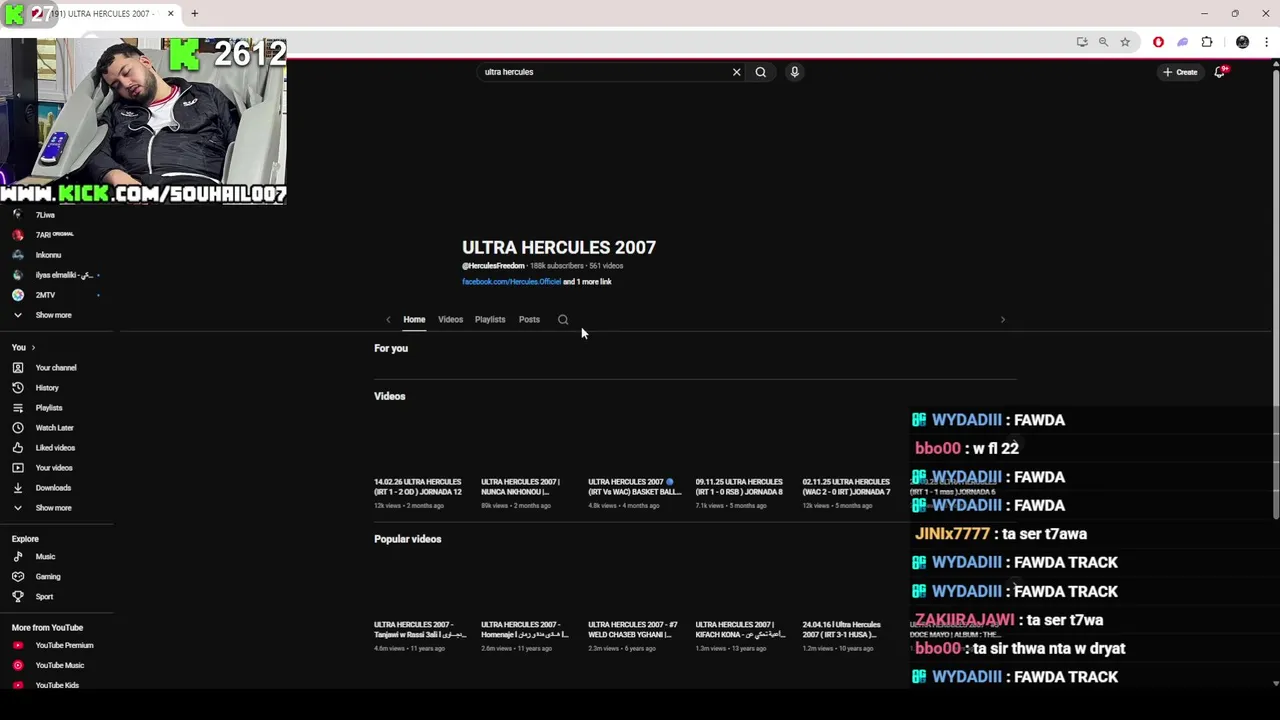Click the left arrow of the channel tabs
Image resolution: width=1280 pixels, height=720 pixels.
pos(388,320)
